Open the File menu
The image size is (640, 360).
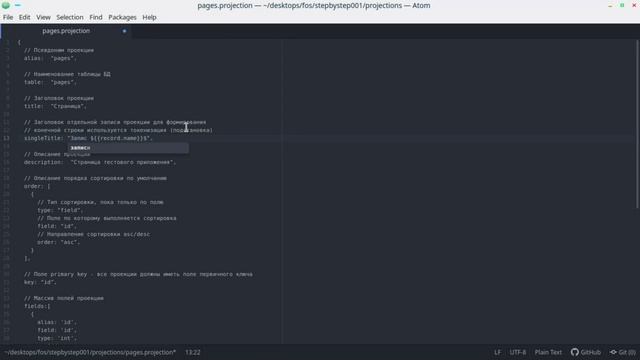click(8, 17)
